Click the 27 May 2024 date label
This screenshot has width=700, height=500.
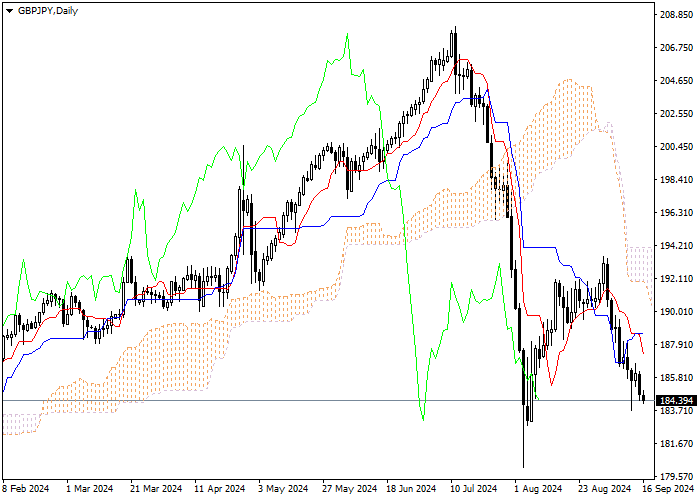(350, 489)
